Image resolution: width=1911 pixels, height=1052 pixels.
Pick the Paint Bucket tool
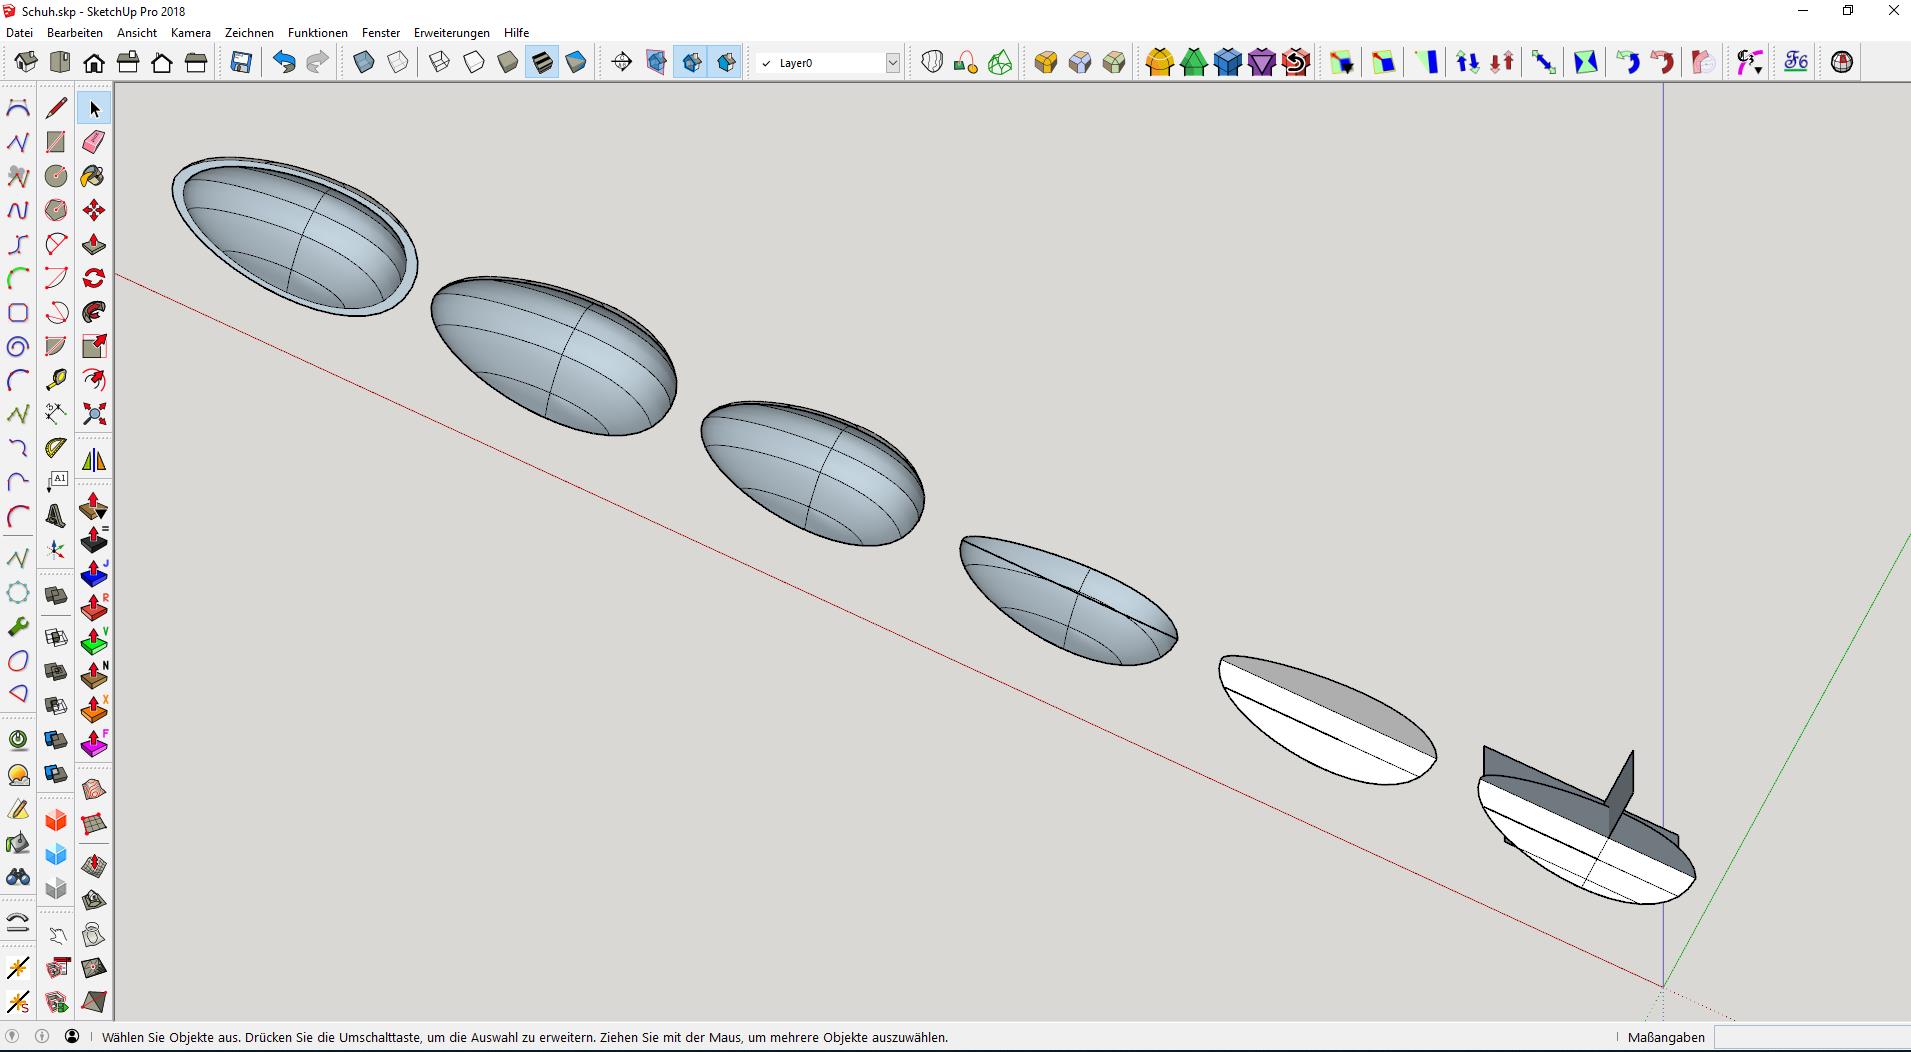point(94,176)
